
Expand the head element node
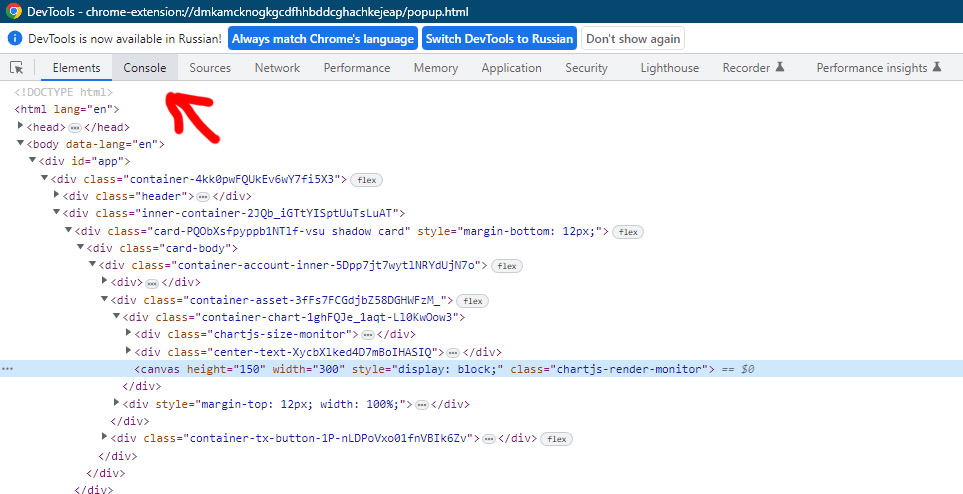[20, 126]
